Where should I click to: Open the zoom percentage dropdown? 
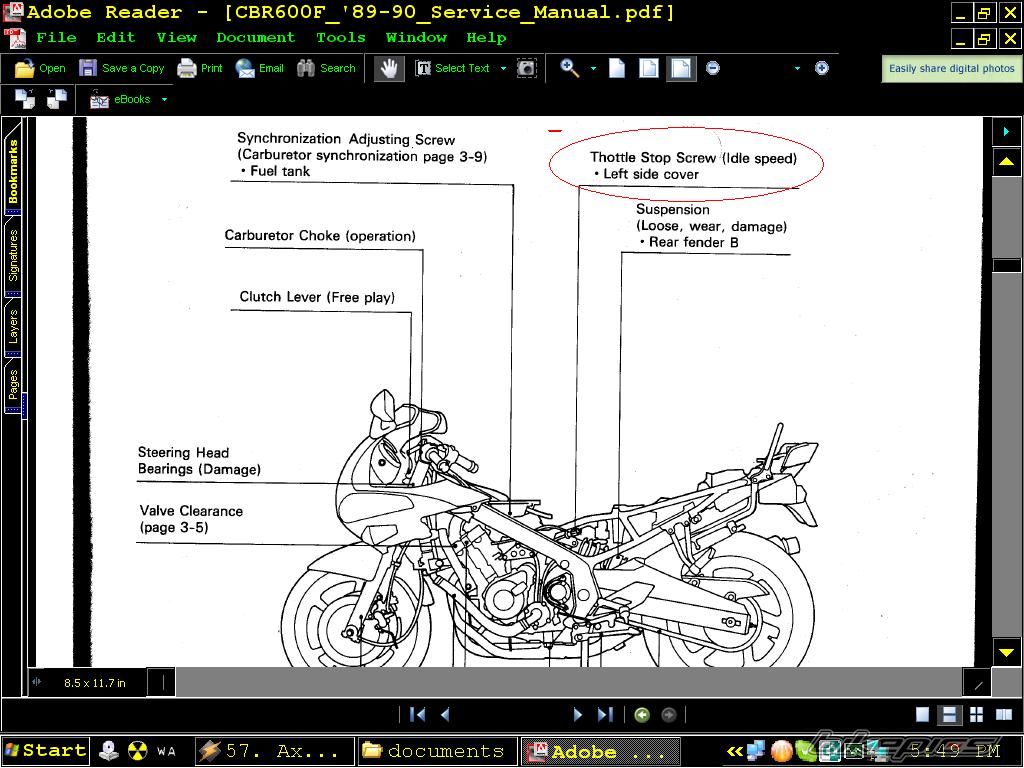coord(797,68)
